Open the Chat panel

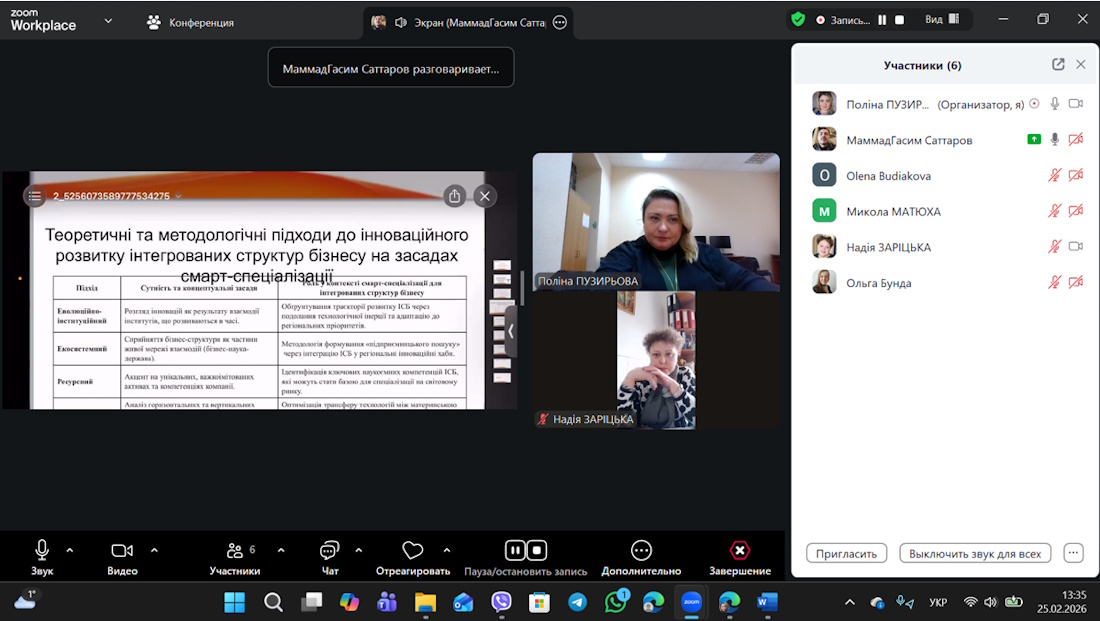pyautogui.click(x=329, y=551)
